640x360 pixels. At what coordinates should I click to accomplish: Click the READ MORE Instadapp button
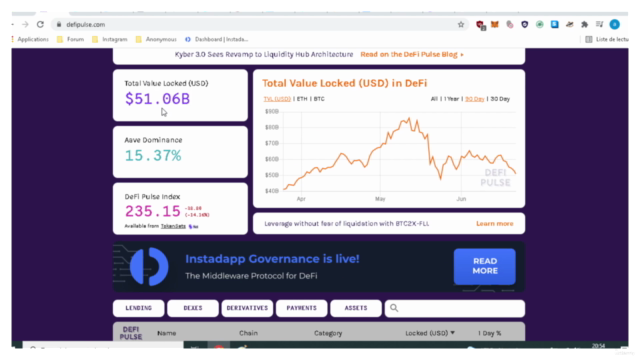[x=484, y=266]
